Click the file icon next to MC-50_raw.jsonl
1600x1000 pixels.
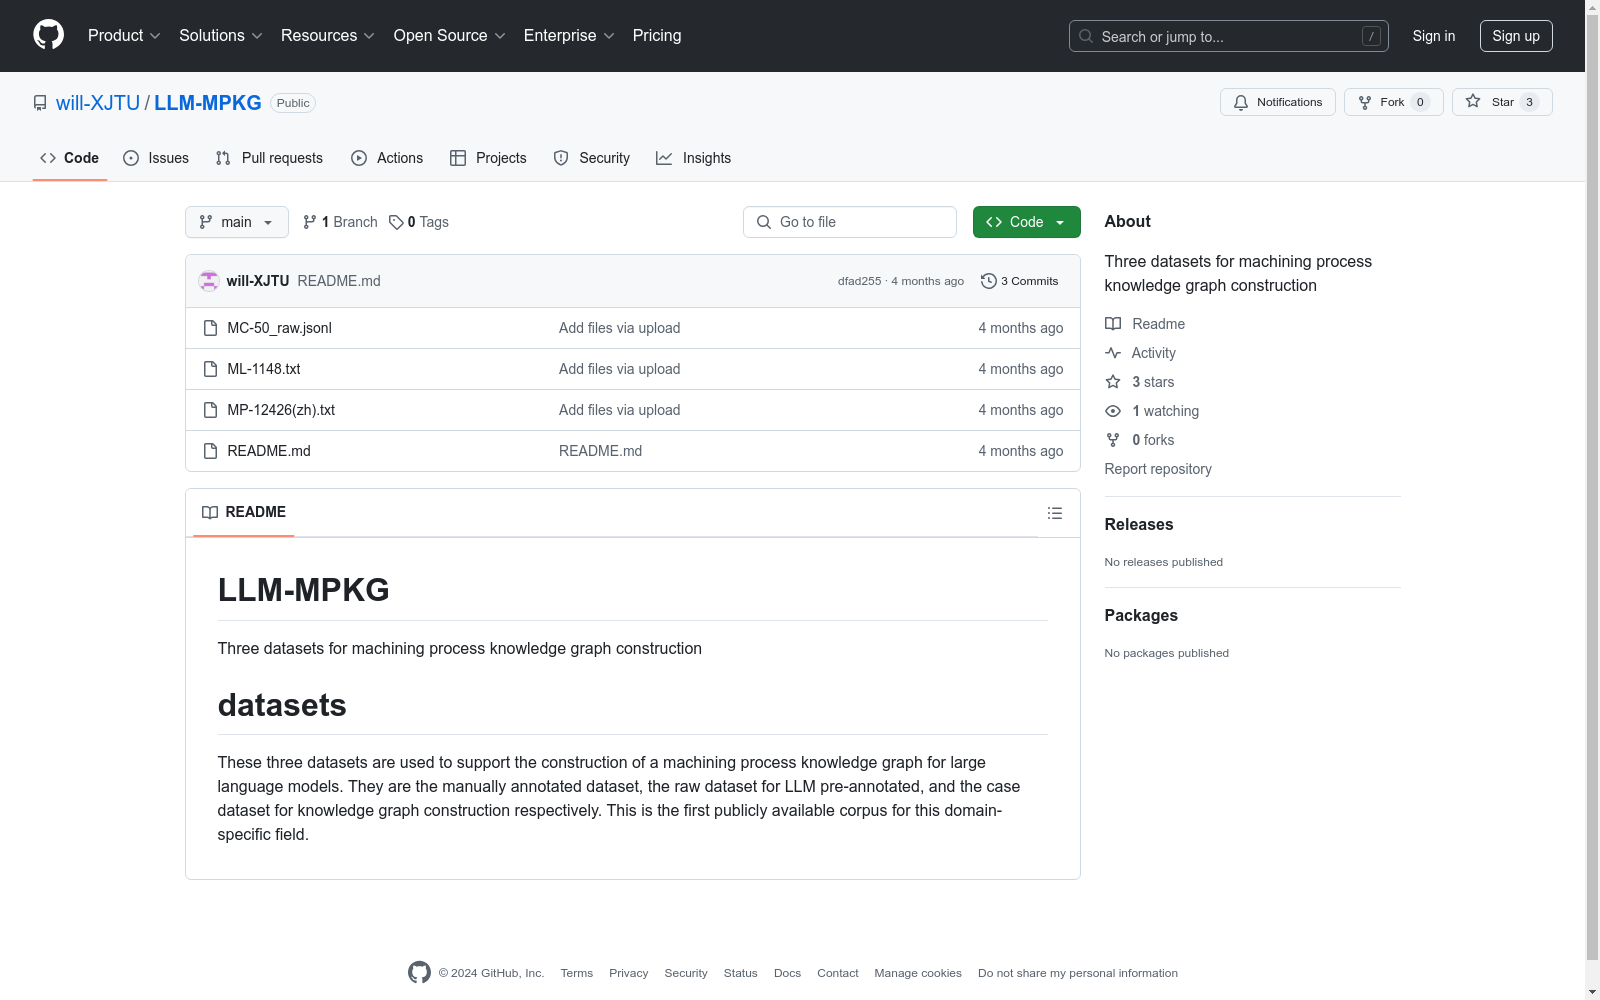210,328
